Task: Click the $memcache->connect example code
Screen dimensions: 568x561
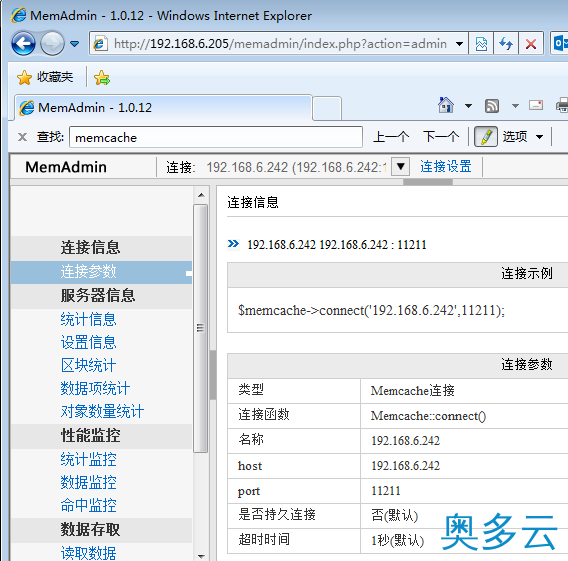Action: click(x=371, y=310)
